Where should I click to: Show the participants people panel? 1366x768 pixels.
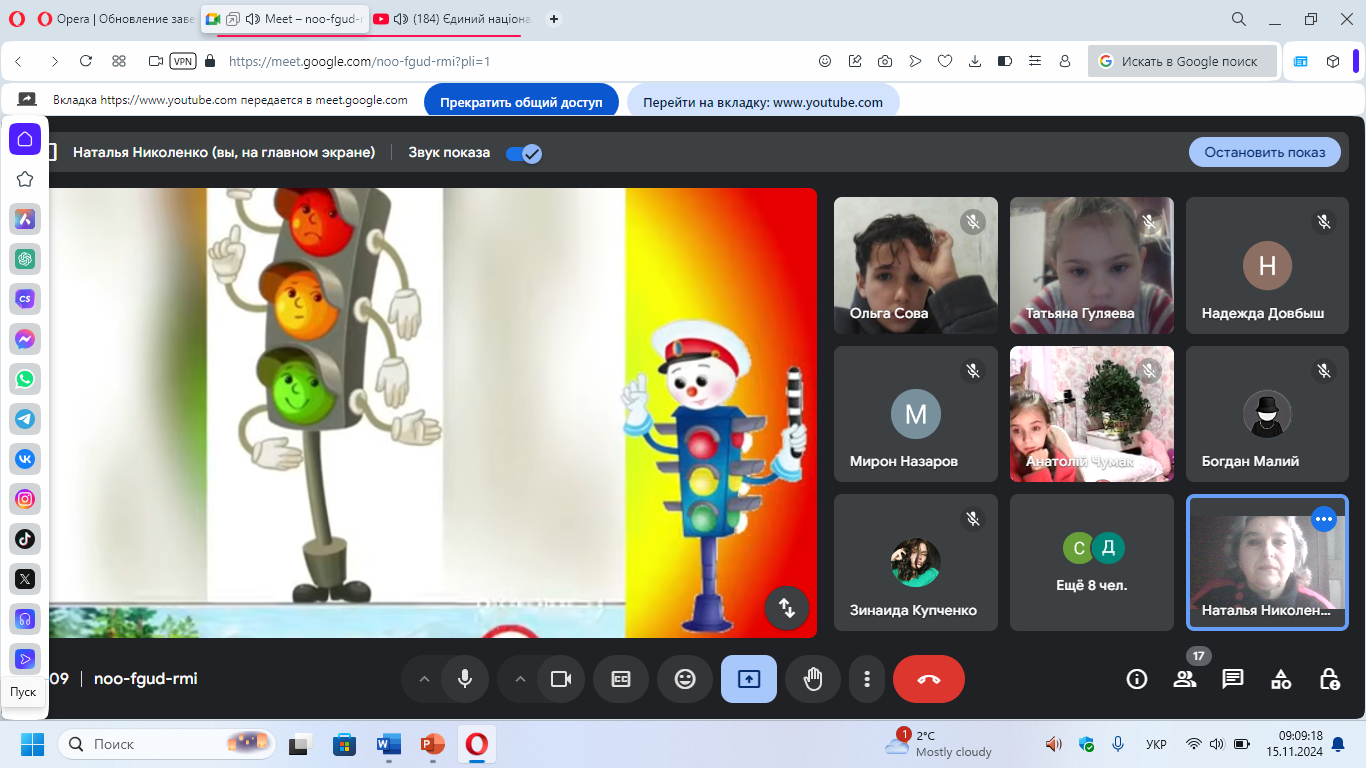pos(1185,679)
